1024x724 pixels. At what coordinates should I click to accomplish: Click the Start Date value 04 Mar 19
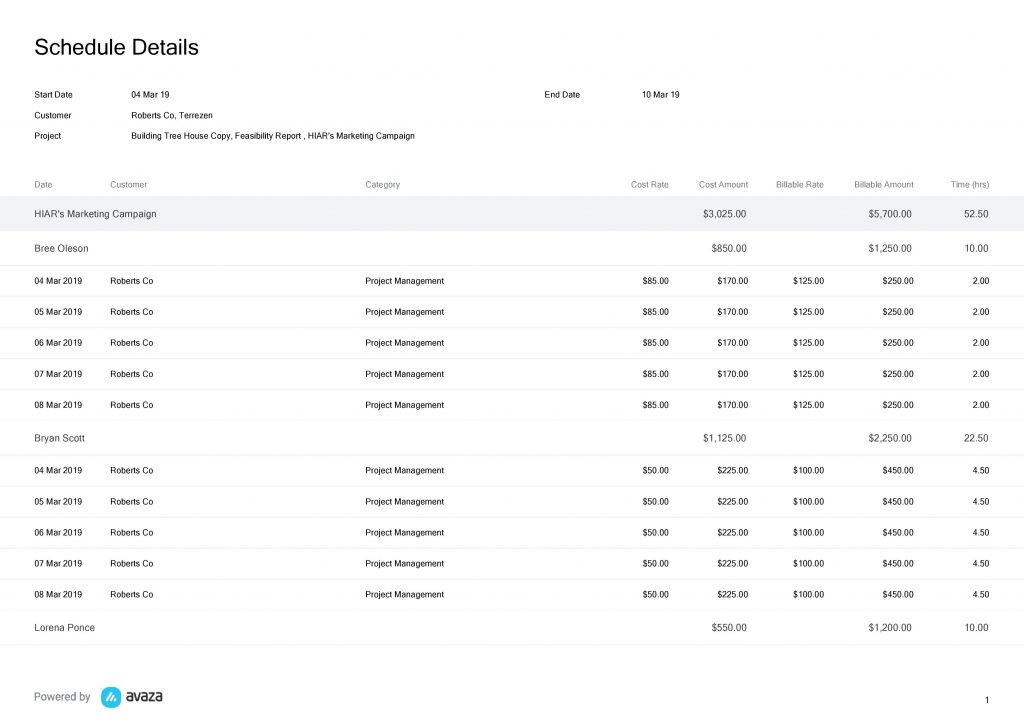click(x=150, y=94)
